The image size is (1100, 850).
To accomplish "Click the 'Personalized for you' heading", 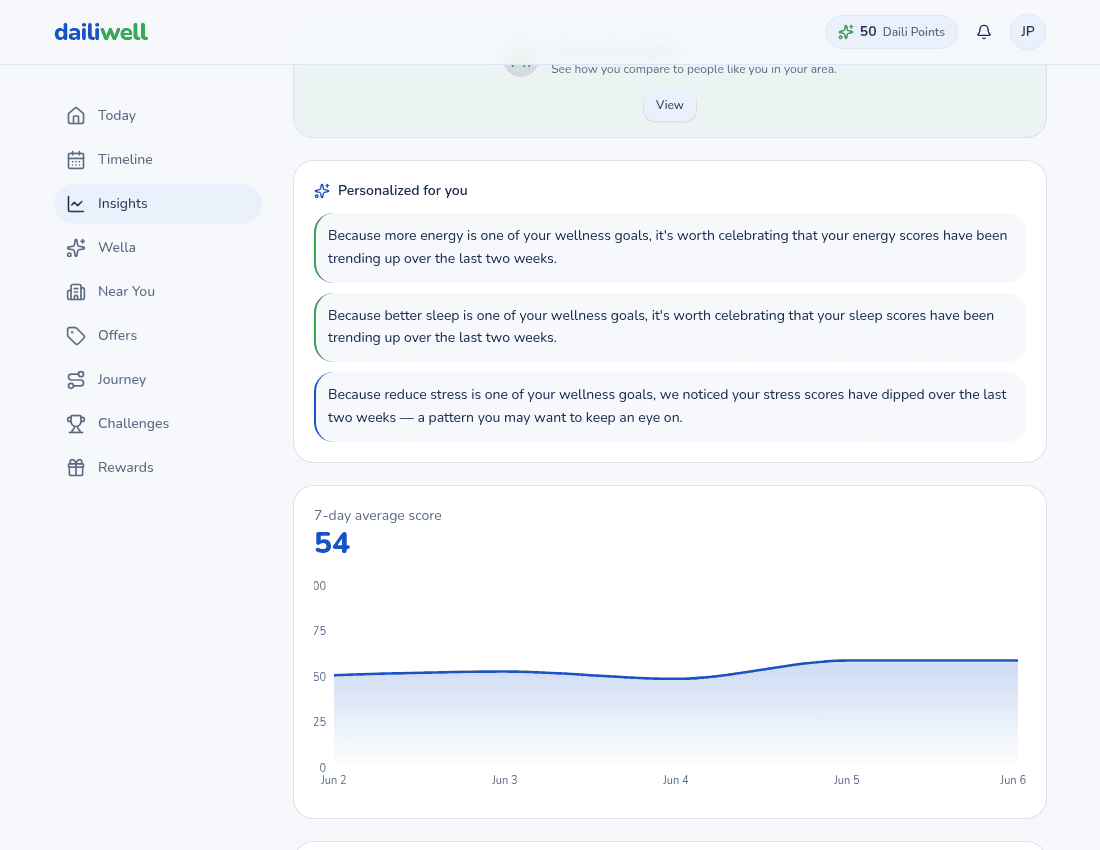I will [x=403, y=191].
